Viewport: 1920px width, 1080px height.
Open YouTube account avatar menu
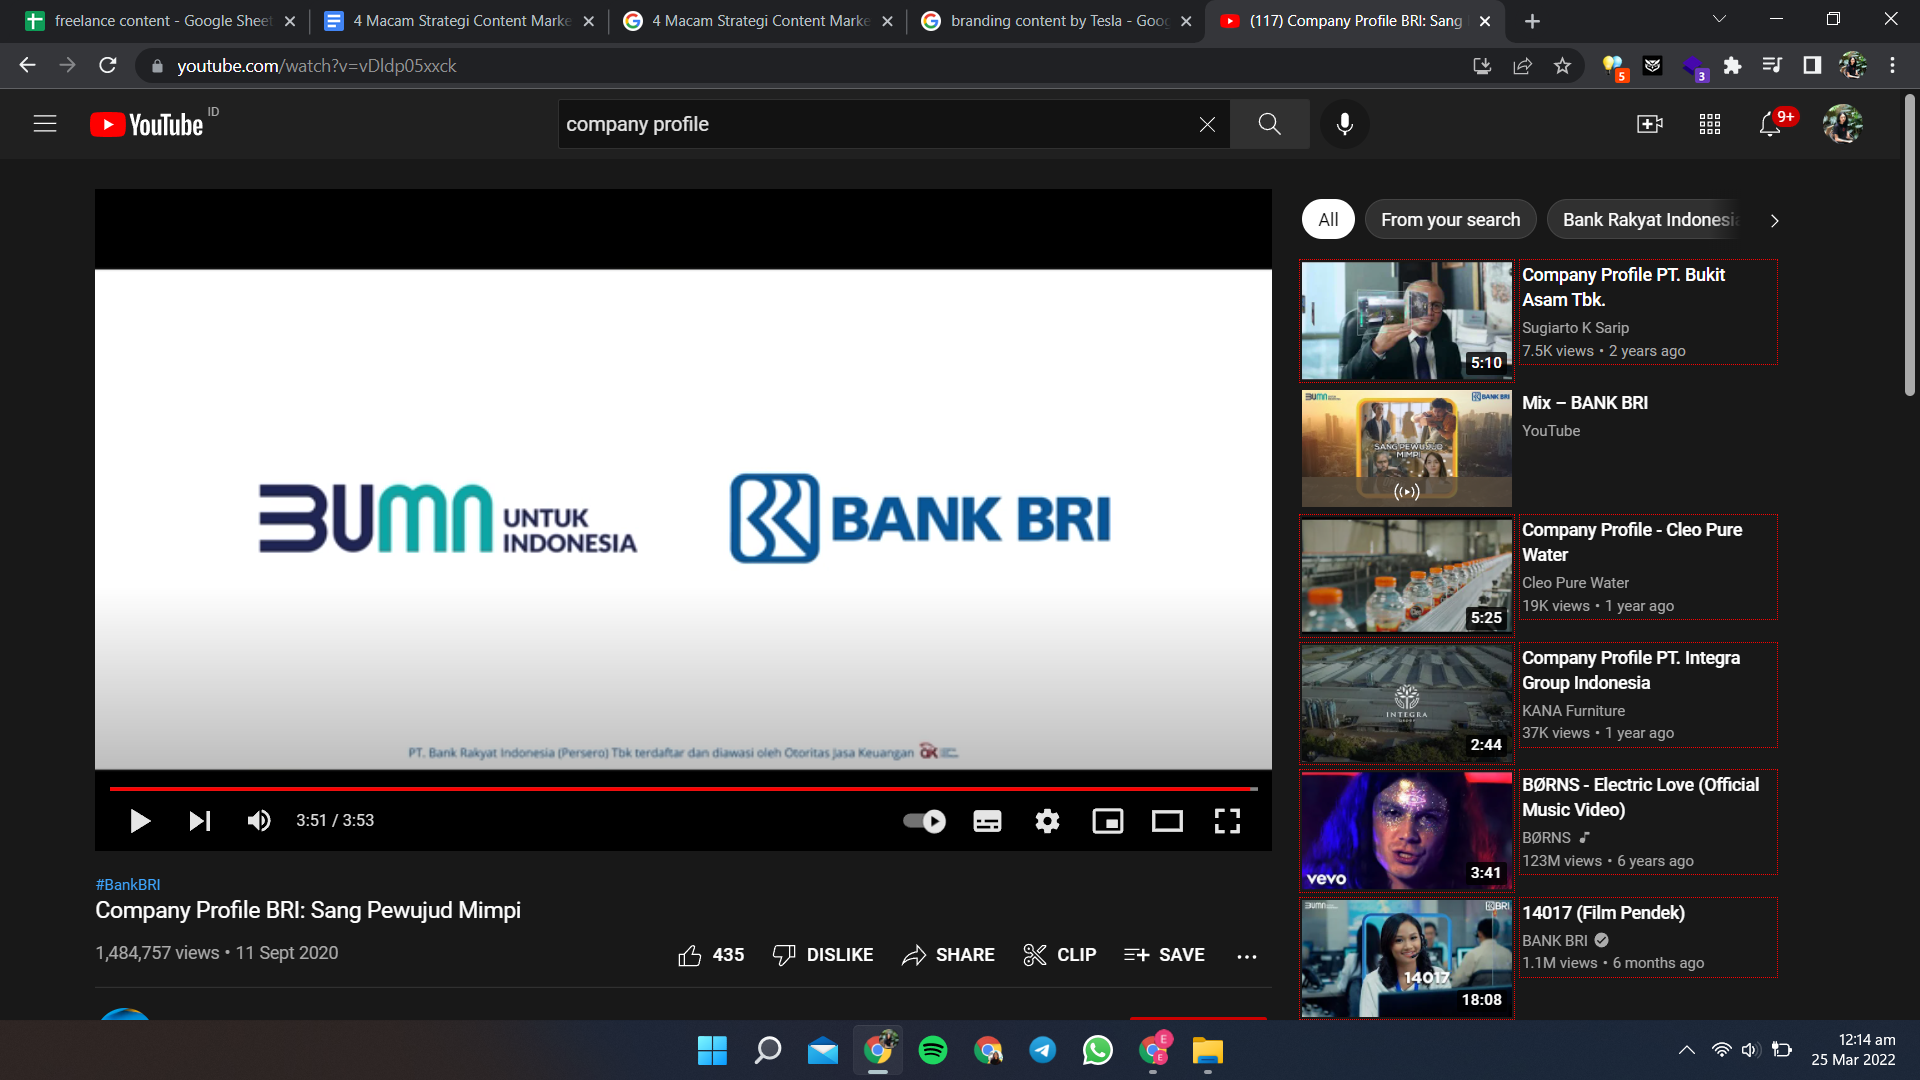pyautogui.click(x=1842, y=124)
